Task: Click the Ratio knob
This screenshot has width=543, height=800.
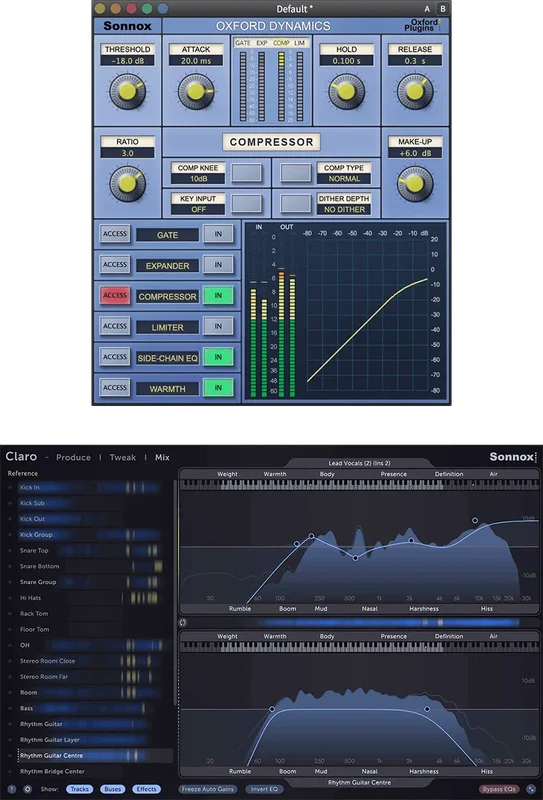Action: pos(128,184)
